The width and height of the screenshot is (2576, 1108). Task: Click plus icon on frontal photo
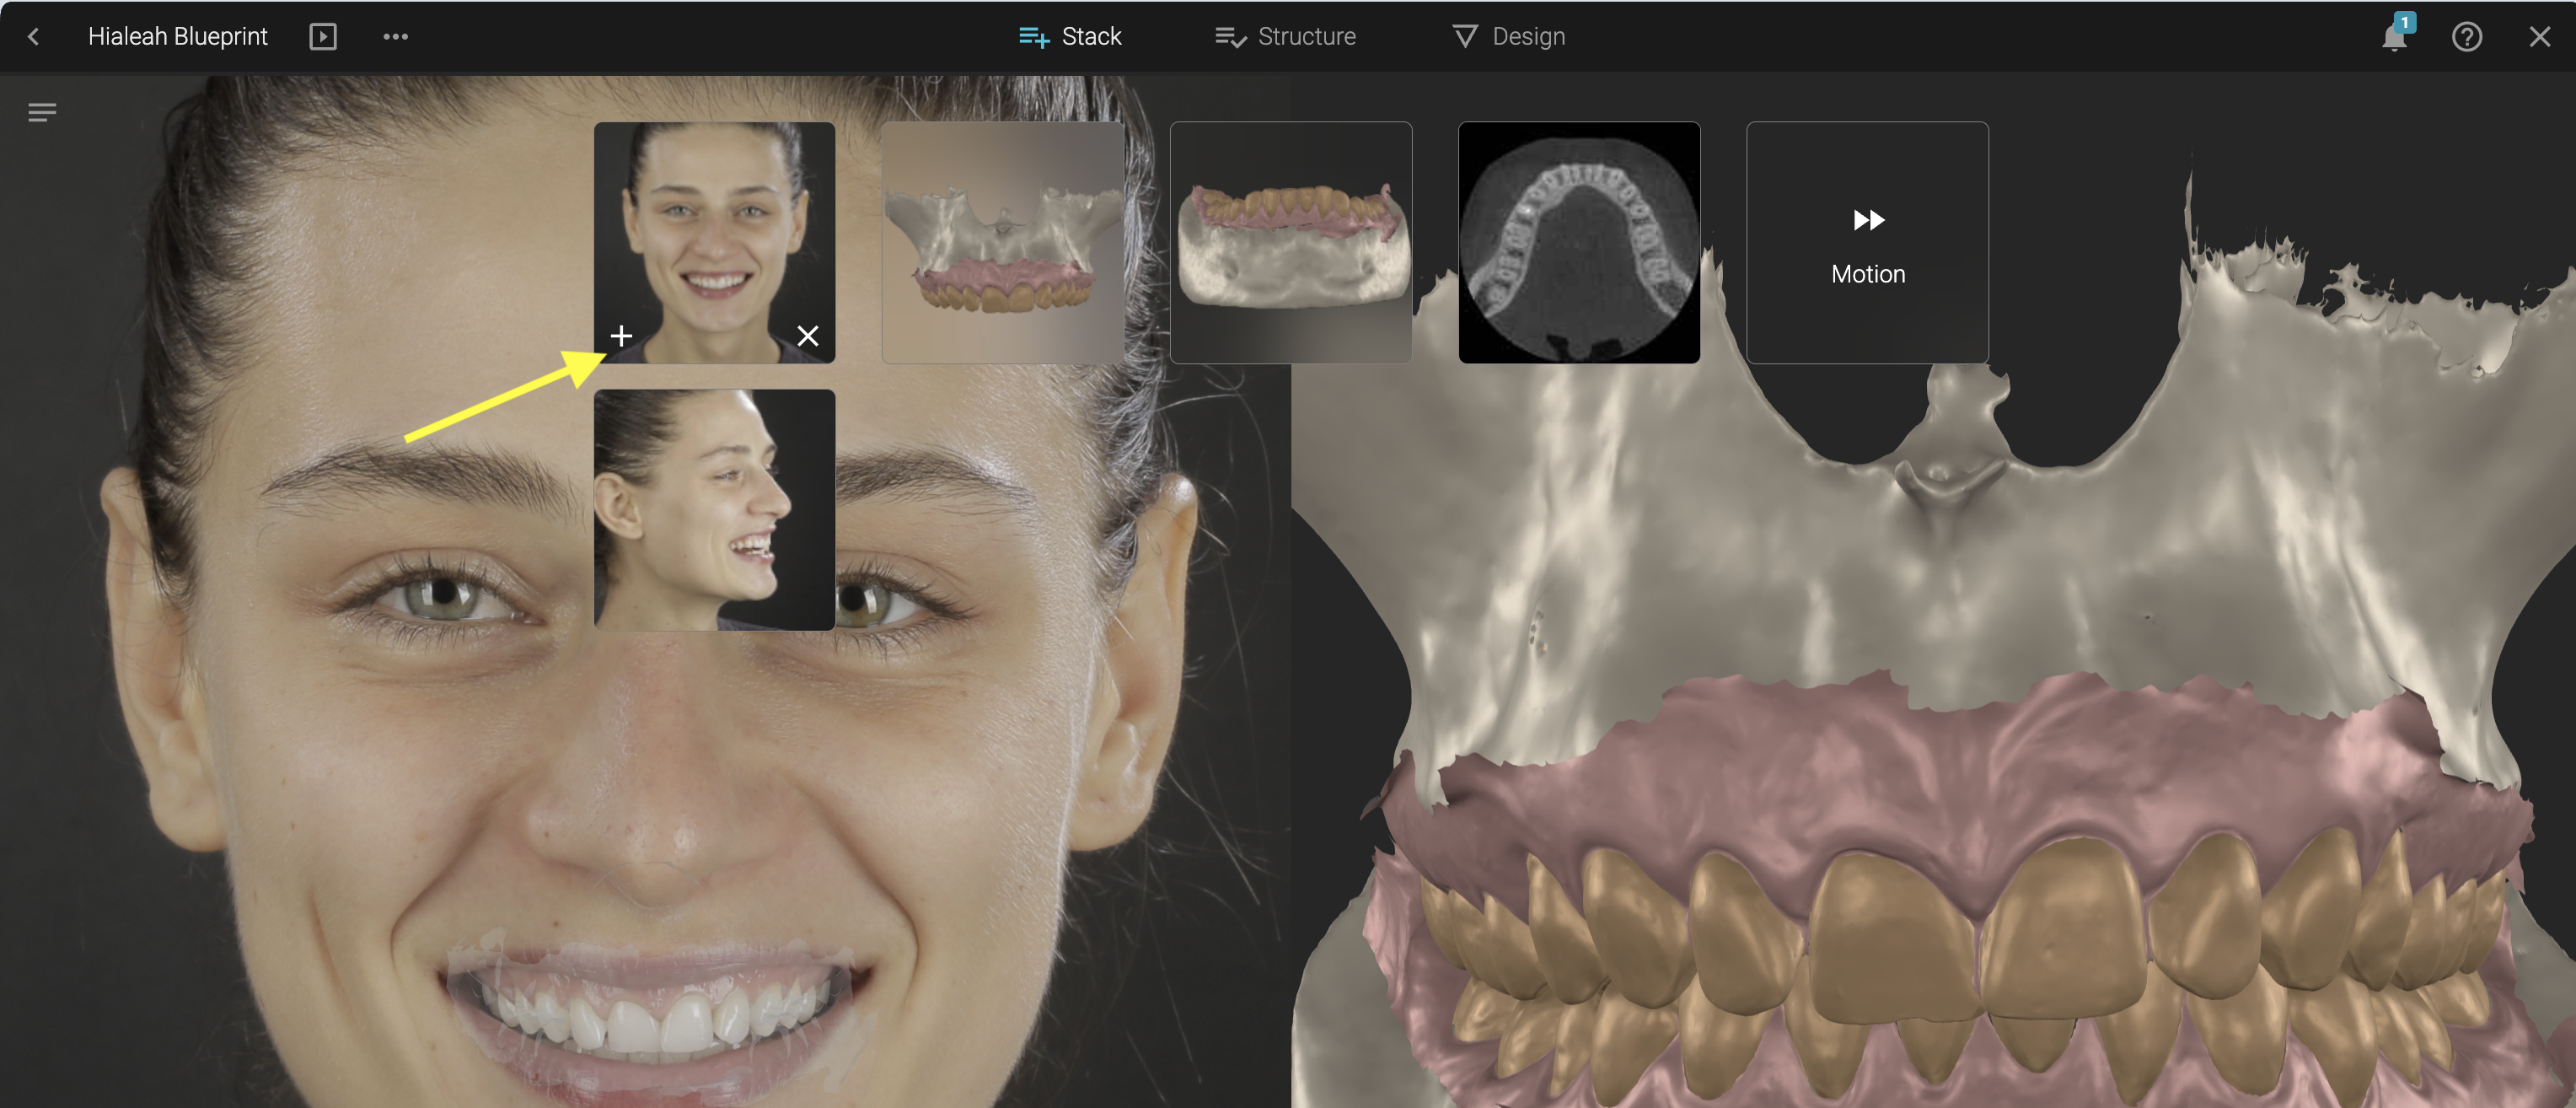[621, 336]
